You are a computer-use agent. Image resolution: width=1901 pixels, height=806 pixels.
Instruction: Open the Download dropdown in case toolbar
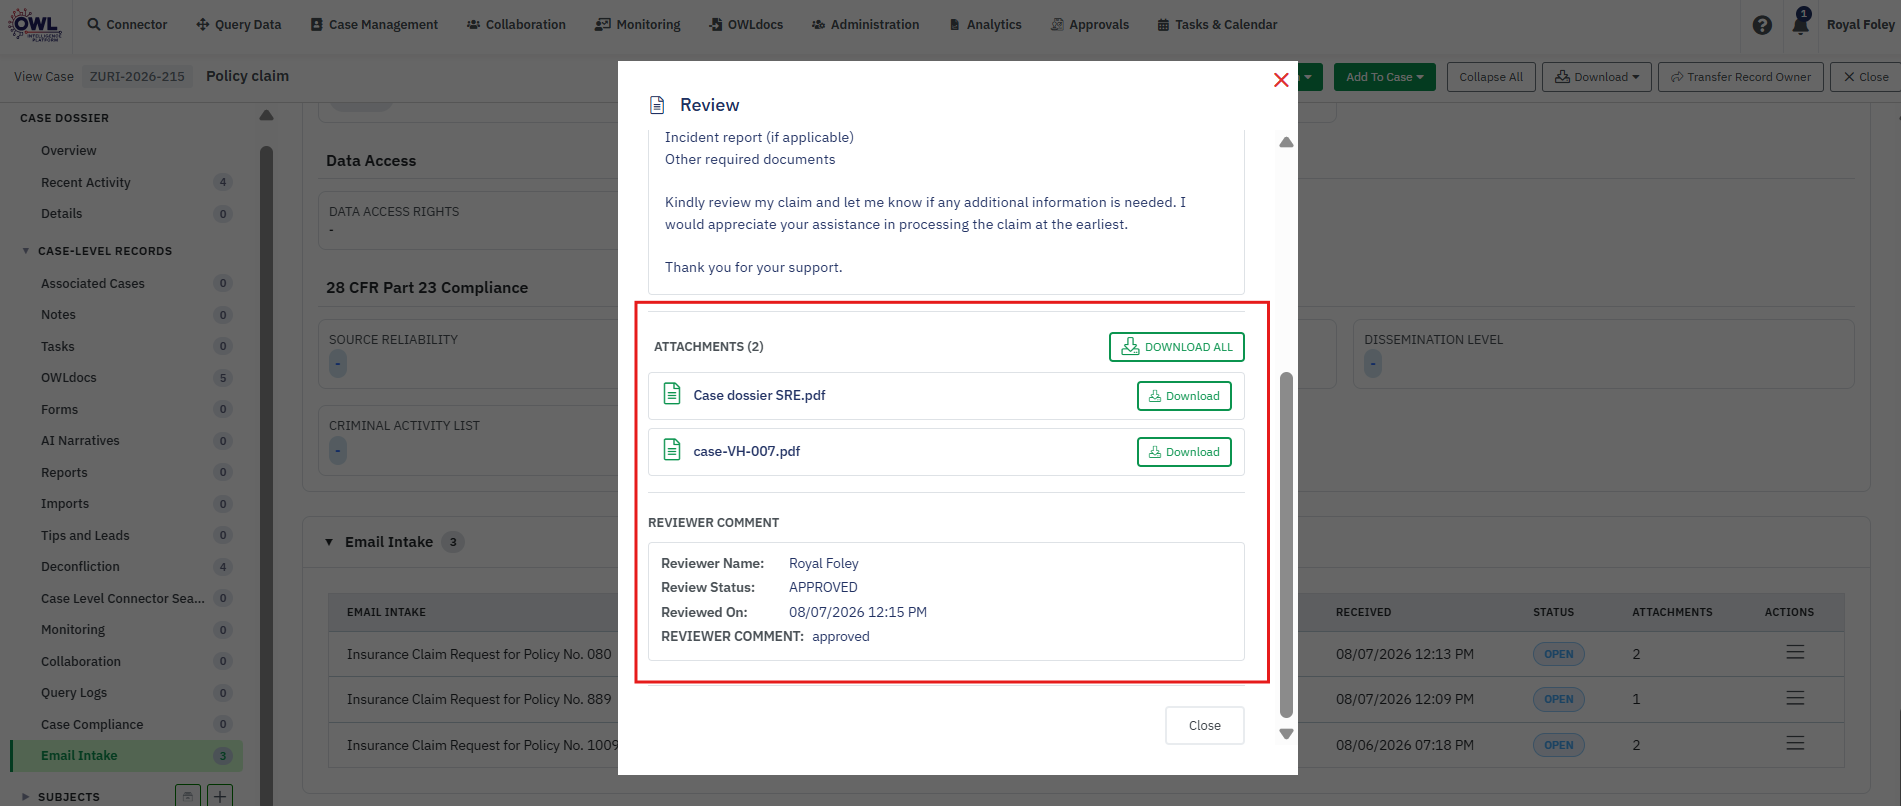click(x=1596, y=77)
